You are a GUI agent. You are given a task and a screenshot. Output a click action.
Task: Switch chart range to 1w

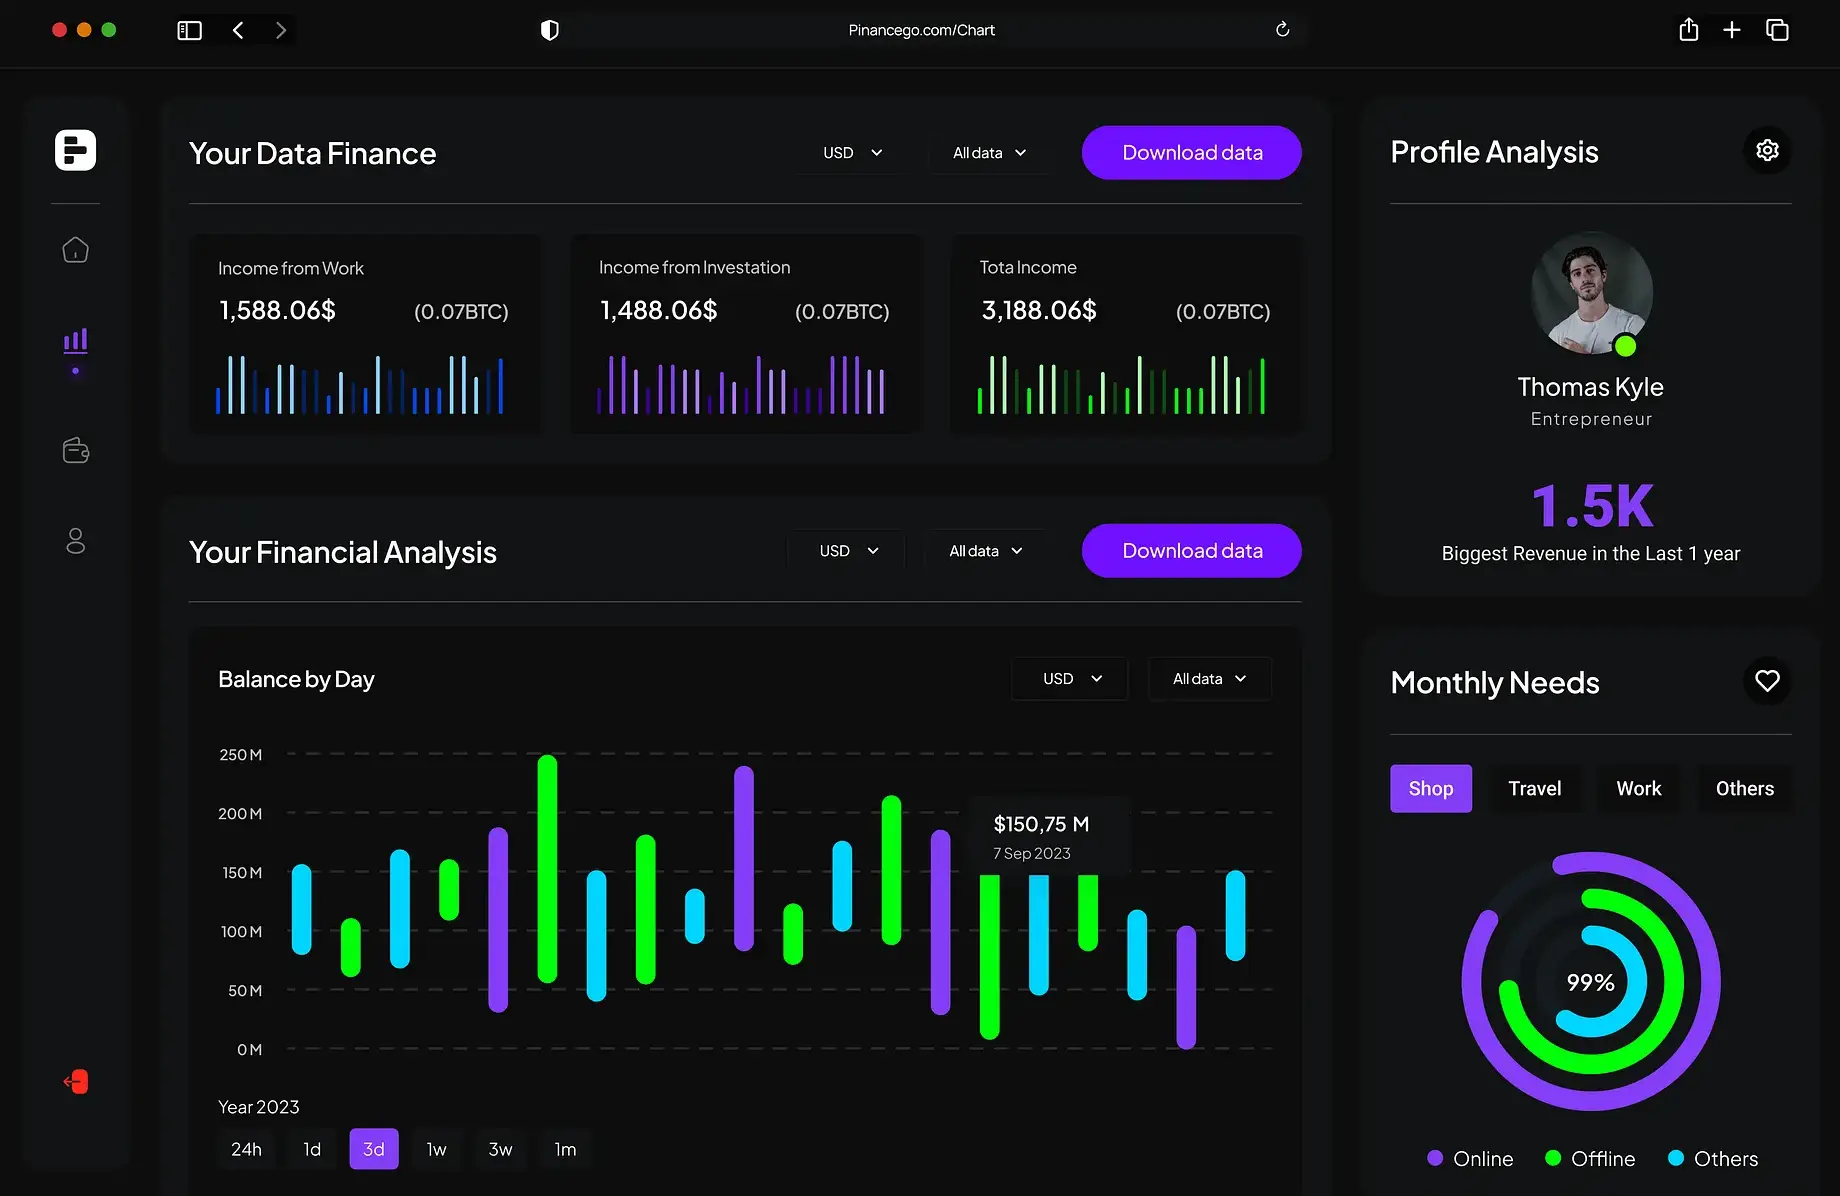pyautogui.click(x=436, y=1149)
